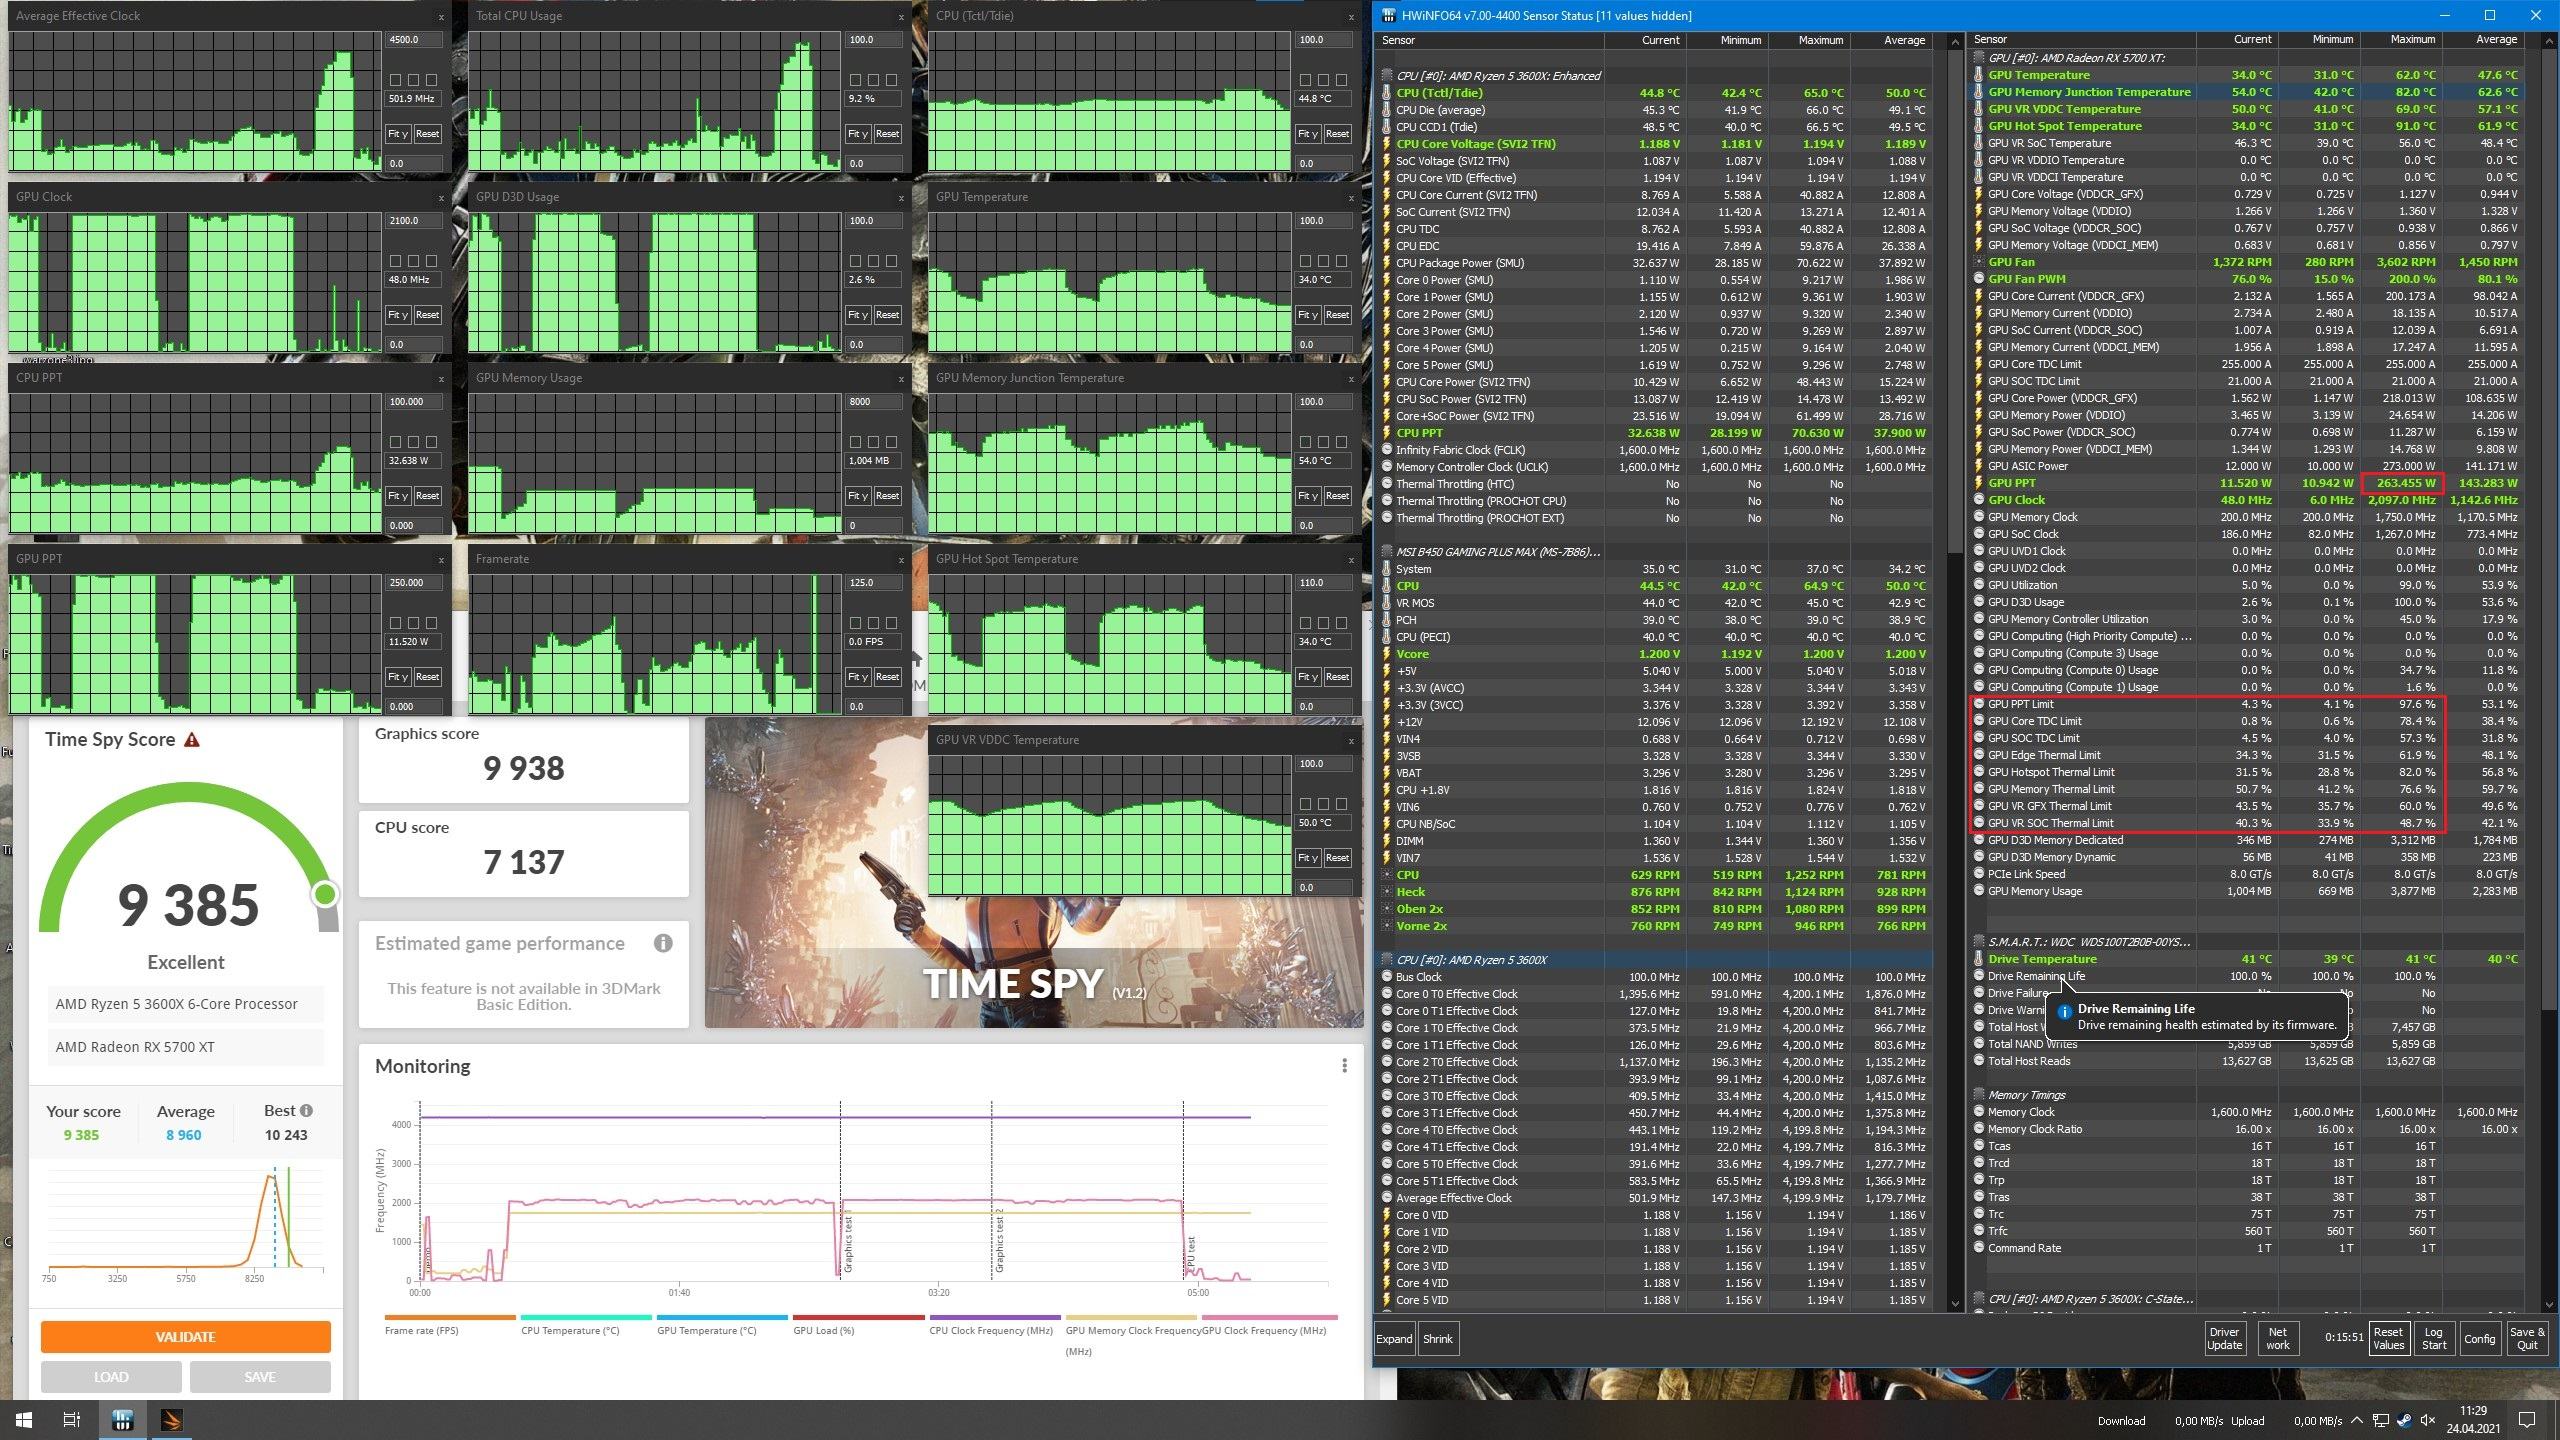Click circle icon beside GPU Clock row

click(1979, 500)
